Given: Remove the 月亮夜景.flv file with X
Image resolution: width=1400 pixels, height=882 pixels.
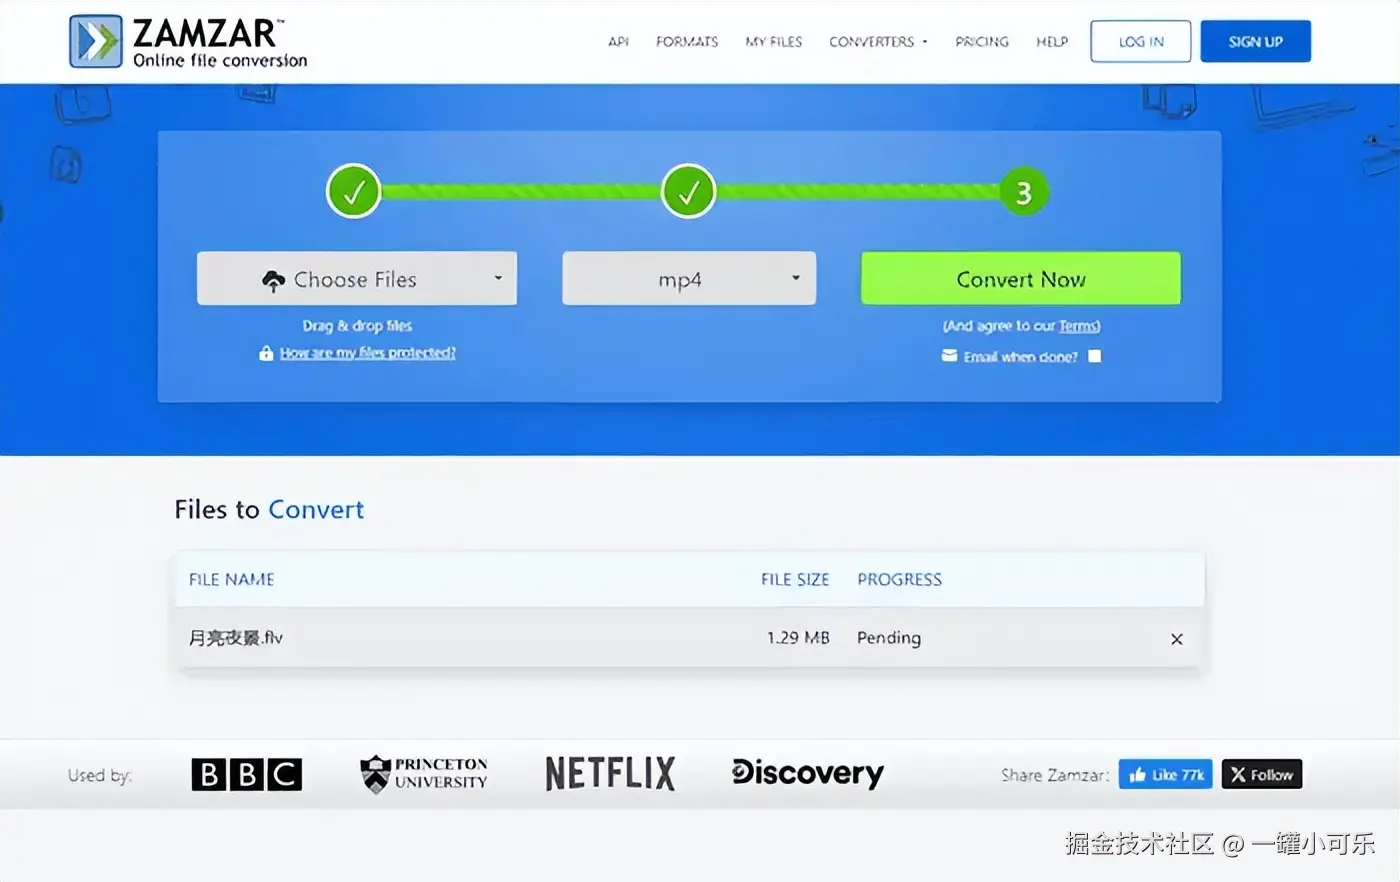Looking at the screenshot, I should (x=1177, y=639).
